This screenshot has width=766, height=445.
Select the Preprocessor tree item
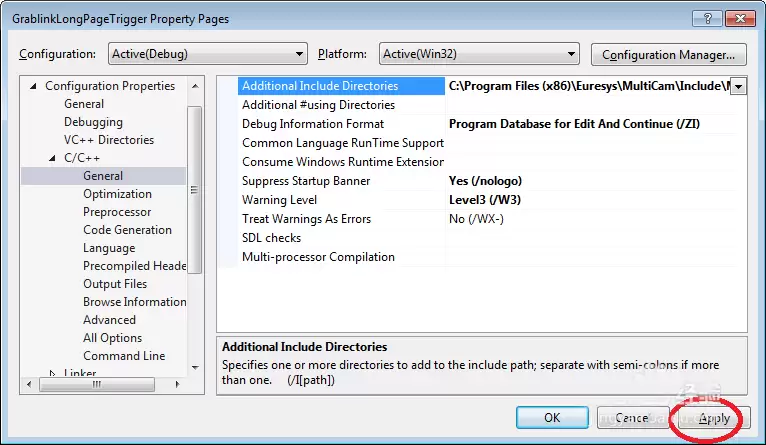(x=117, y=212)
